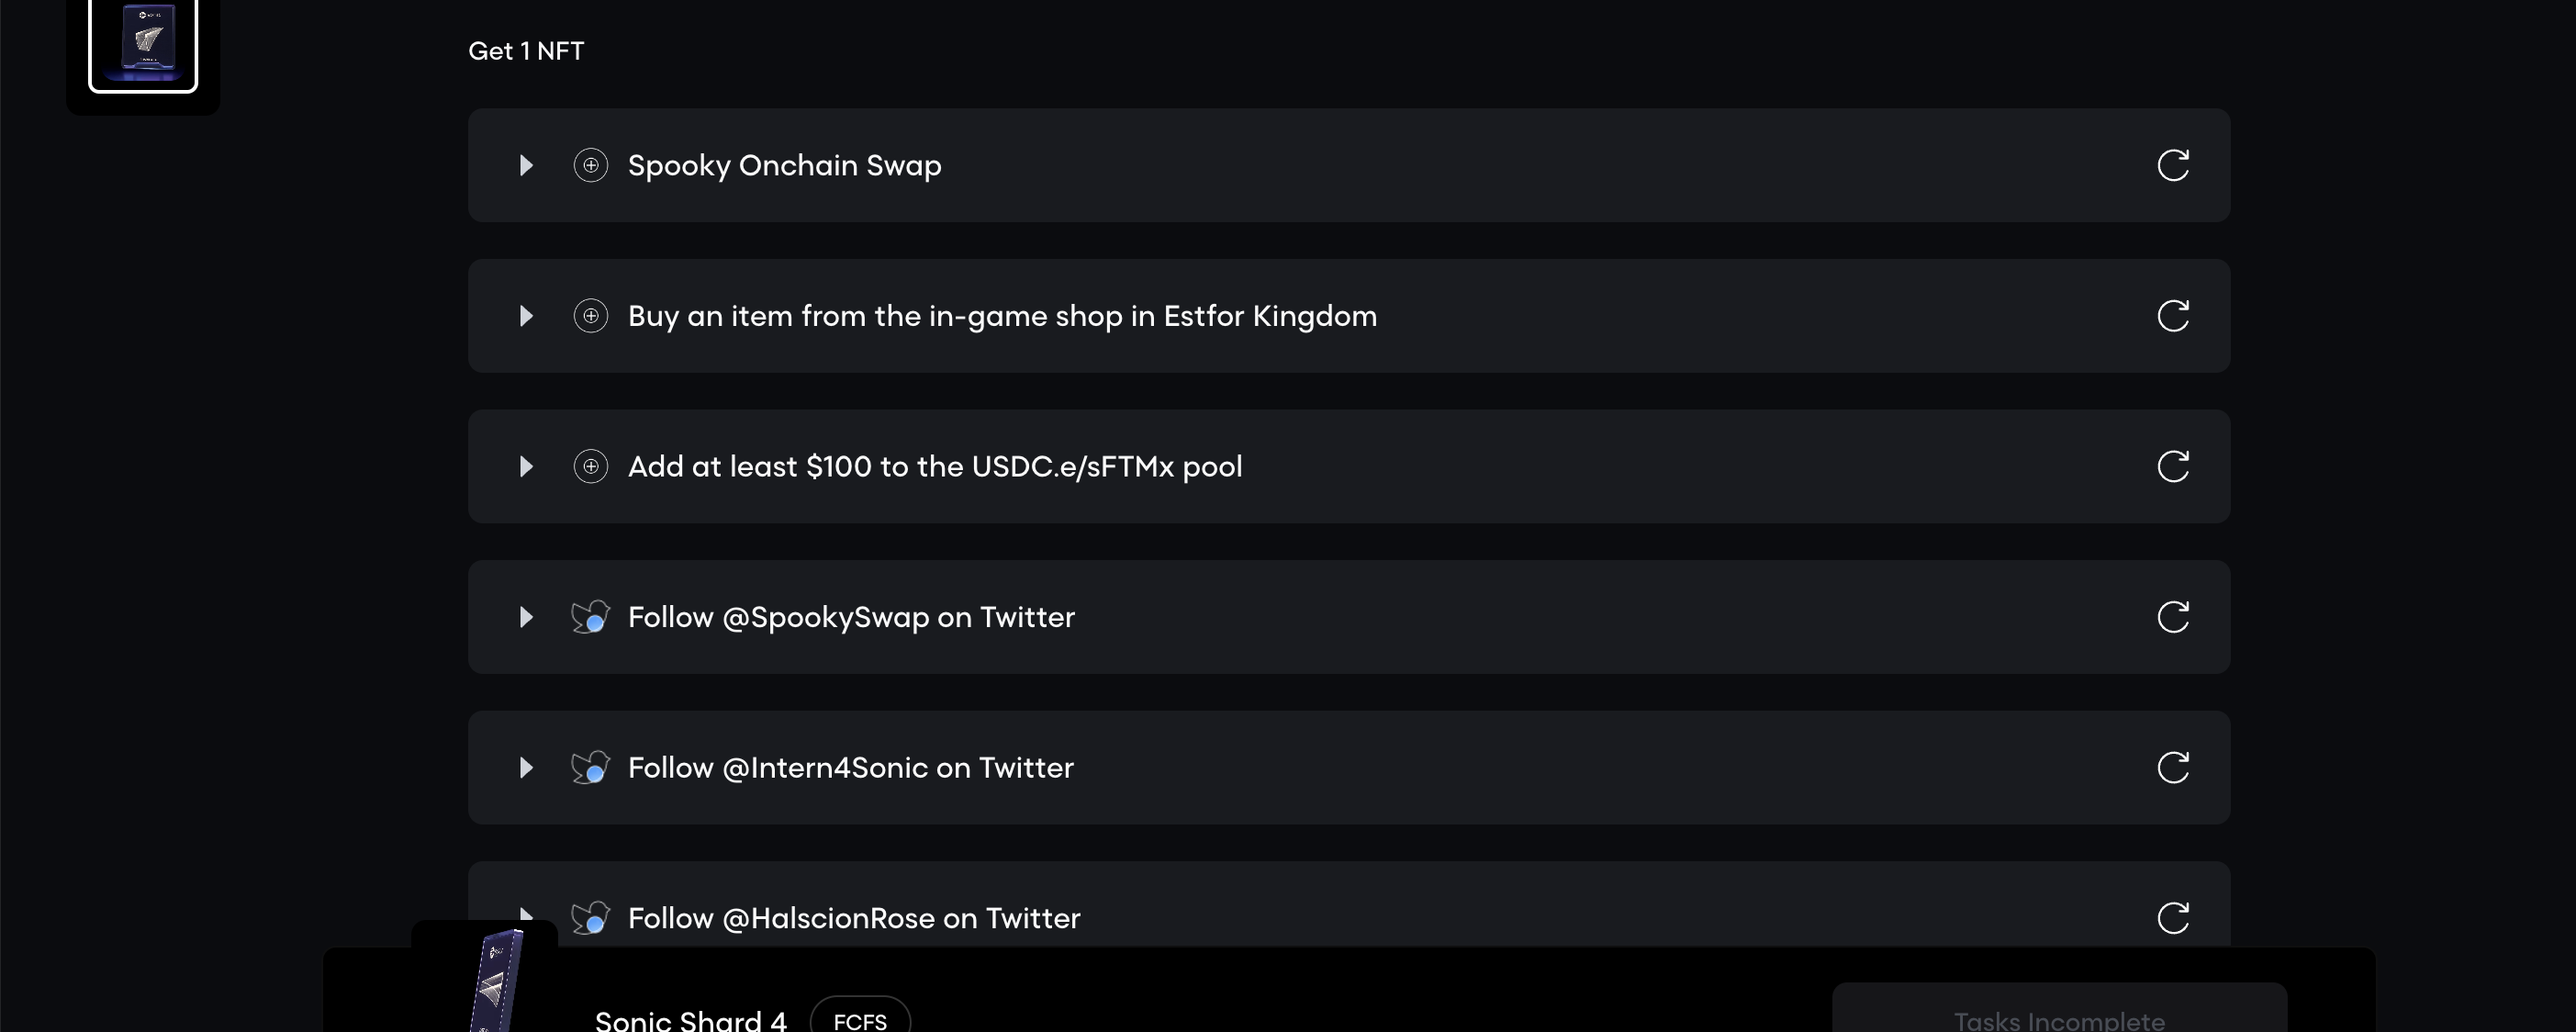This screenshot has height=1032, width=2576.
Task: Open the Add at least $100 task title
Action: 935,466
